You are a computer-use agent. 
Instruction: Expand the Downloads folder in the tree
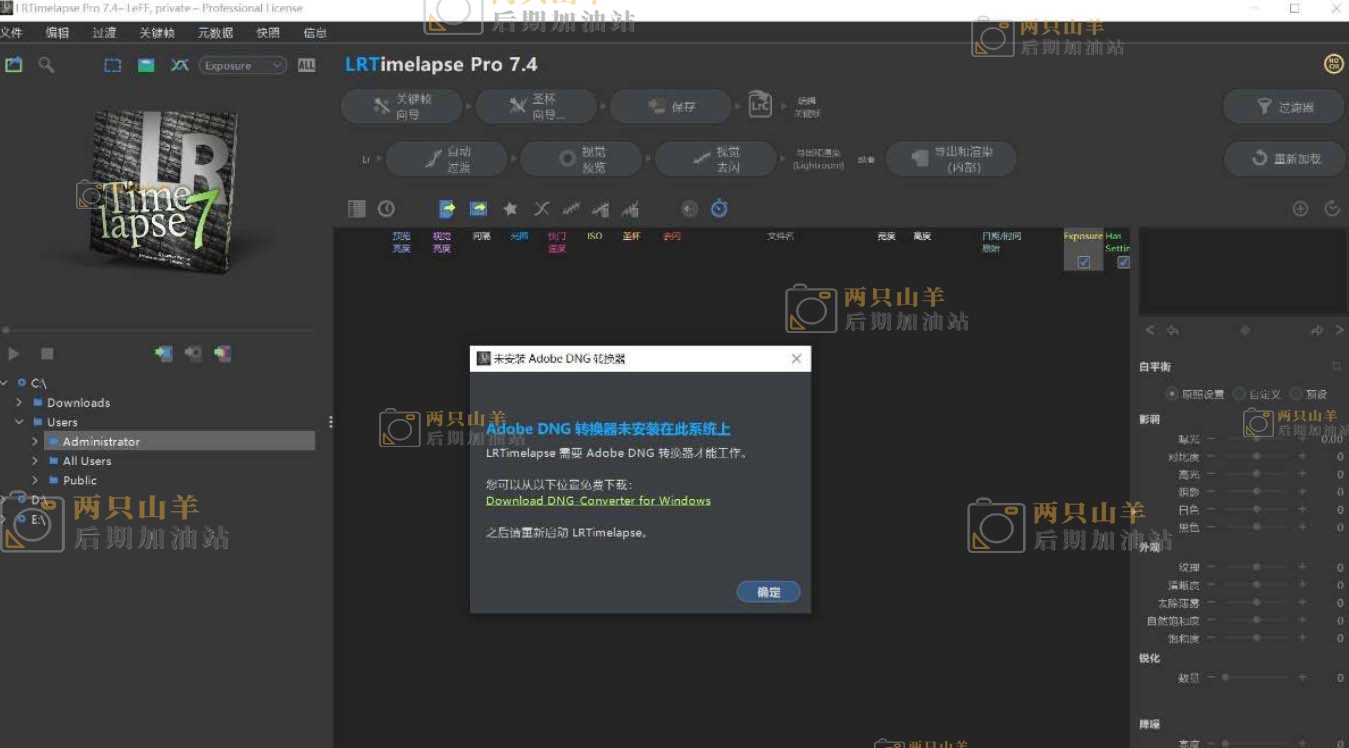coord(19,403)
